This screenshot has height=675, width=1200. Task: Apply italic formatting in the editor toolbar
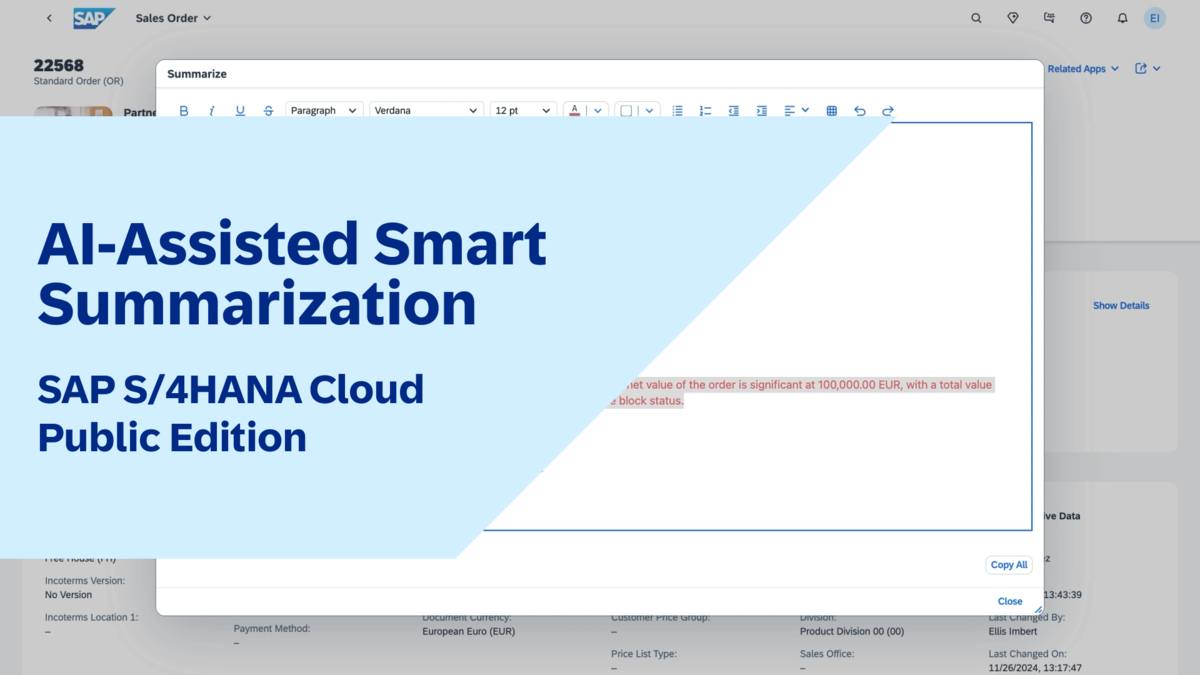pos(212,110)
